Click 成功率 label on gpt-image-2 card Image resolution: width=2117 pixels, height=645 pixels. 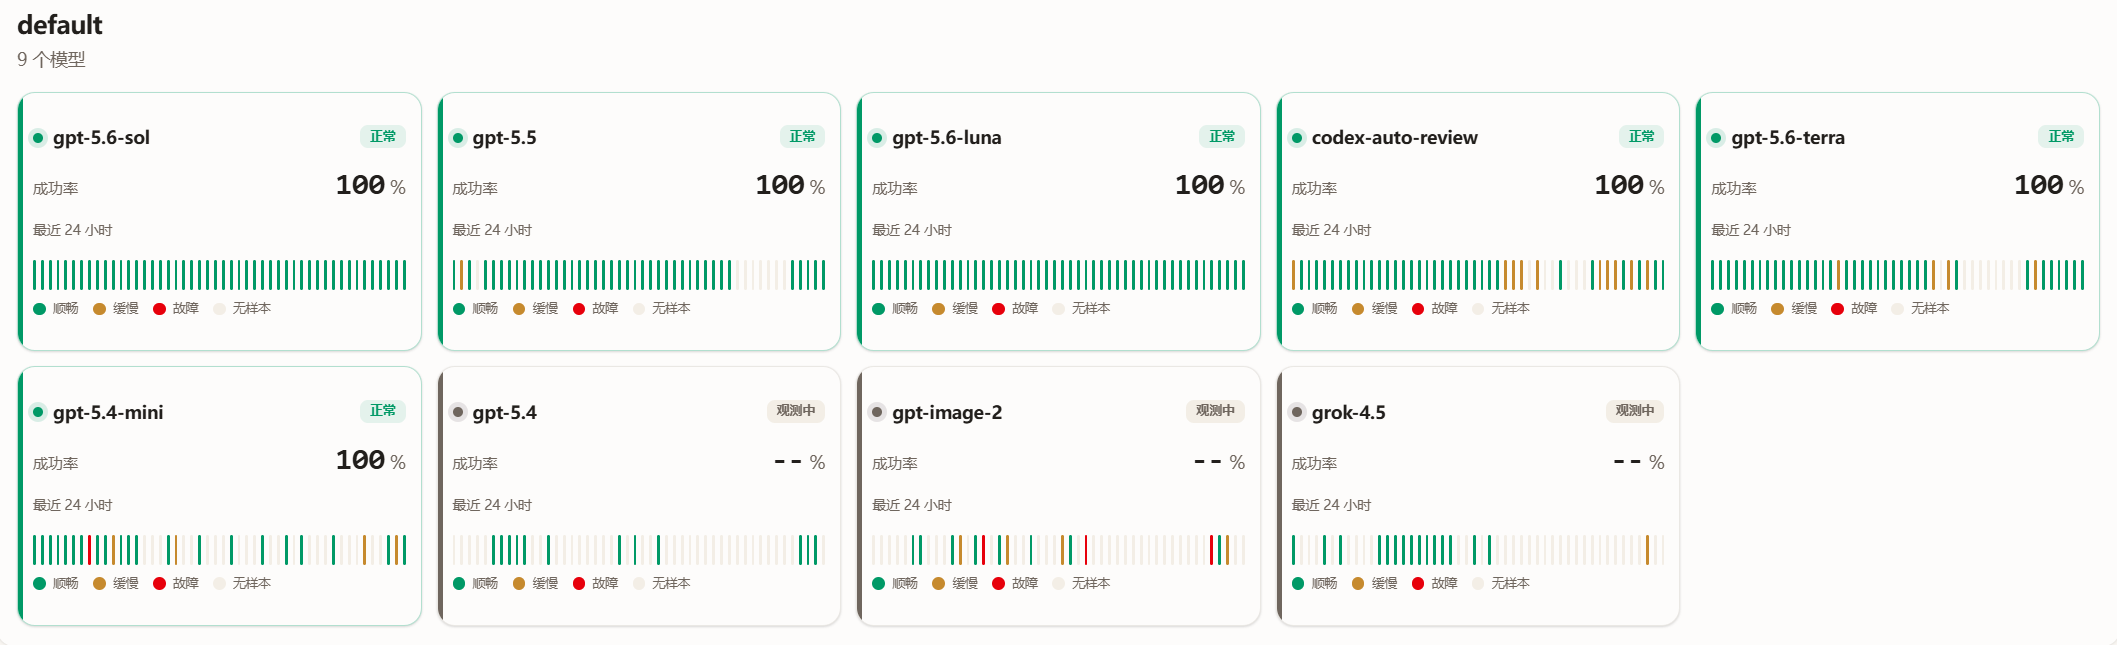(895, 464)
